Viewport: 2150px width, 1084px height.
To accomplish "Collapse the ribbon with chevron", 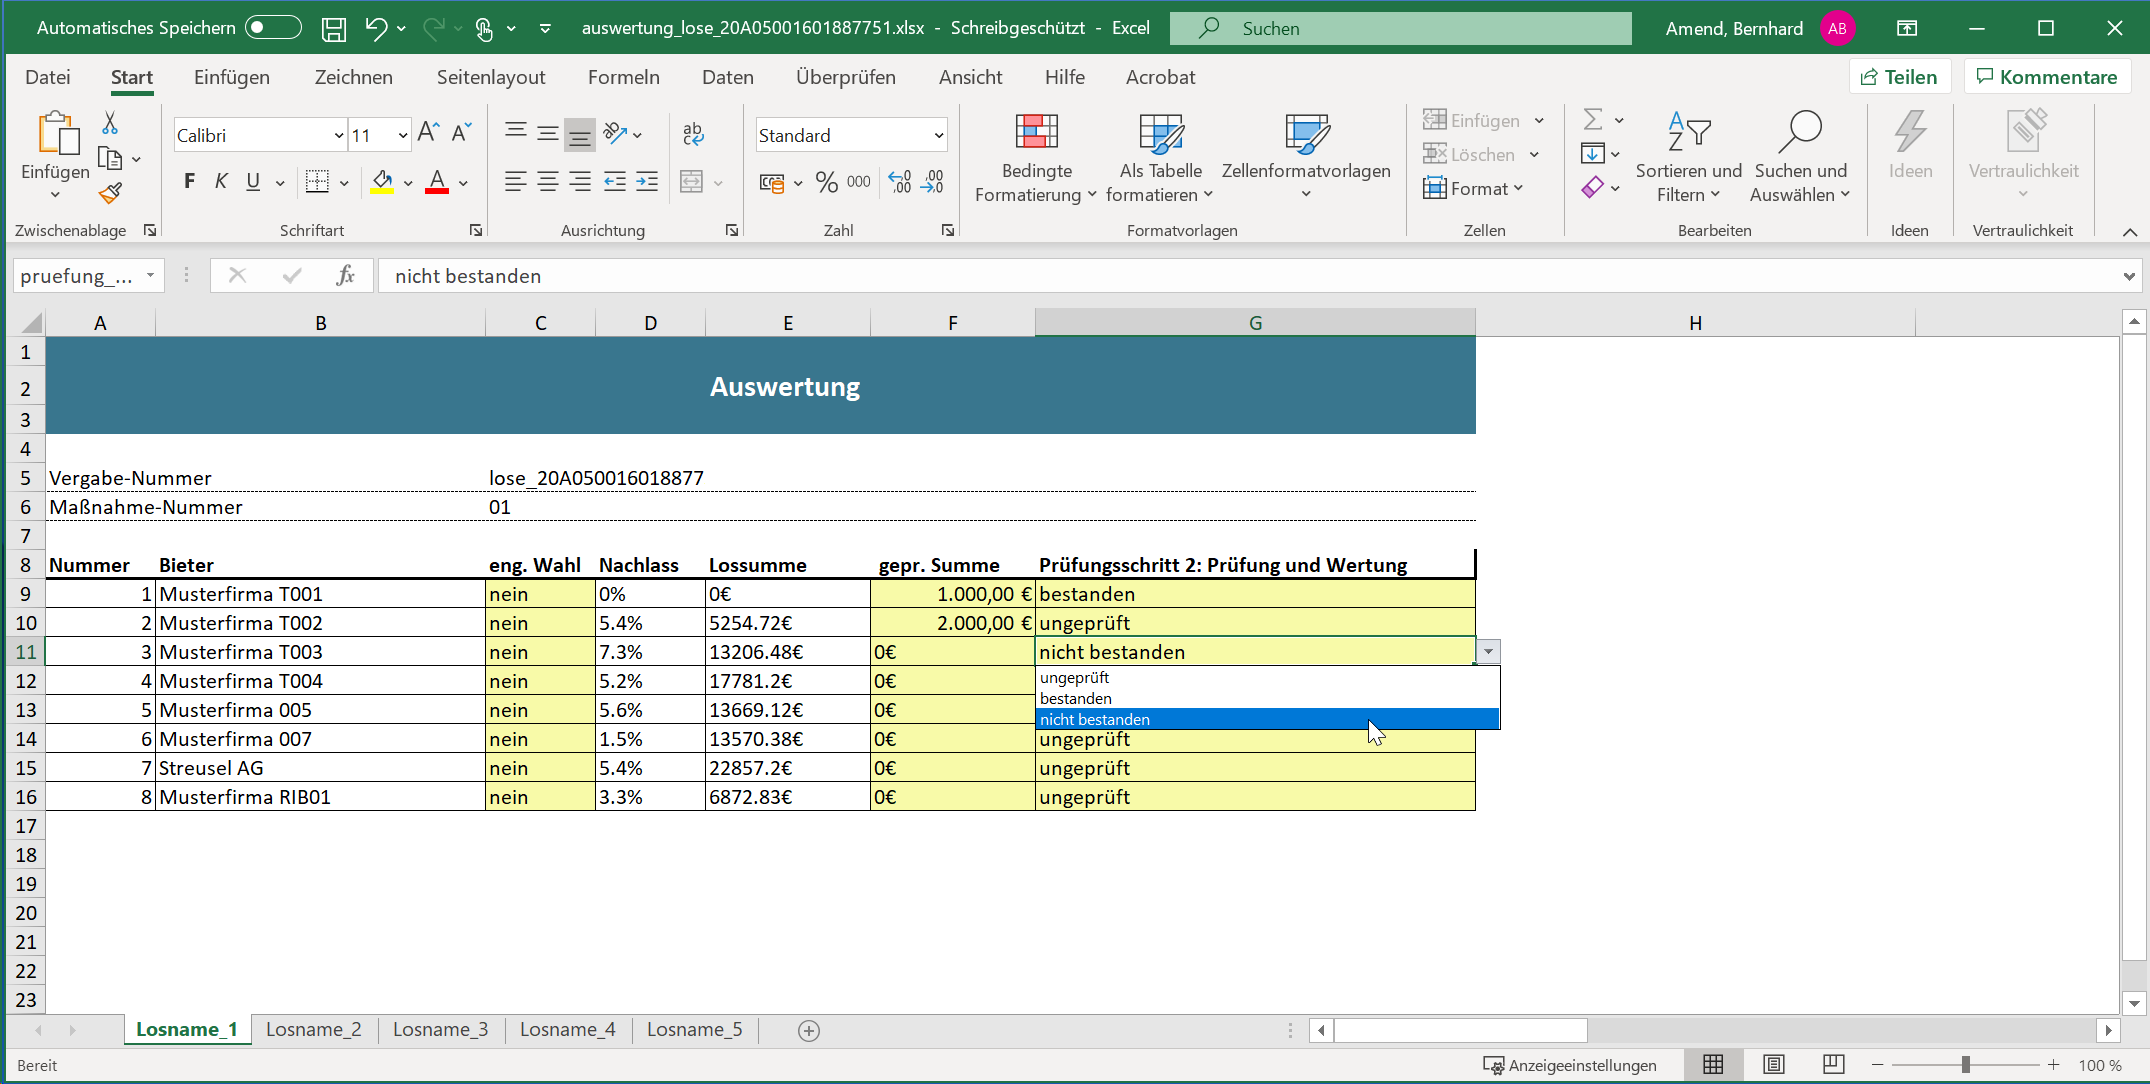I will (2130, 231).
